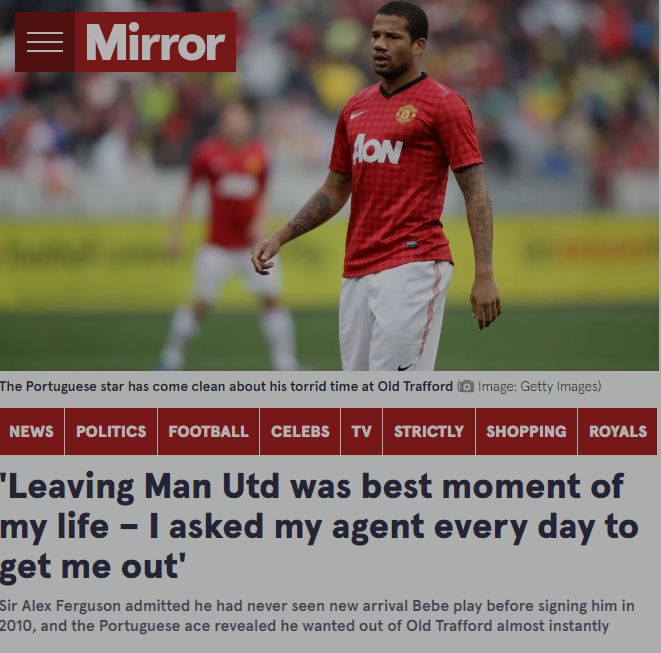The height and width of the screenshot is (653, 661).
Task: Visit the Shopping section
Action: pyautogui.click(x=526, y=431)
